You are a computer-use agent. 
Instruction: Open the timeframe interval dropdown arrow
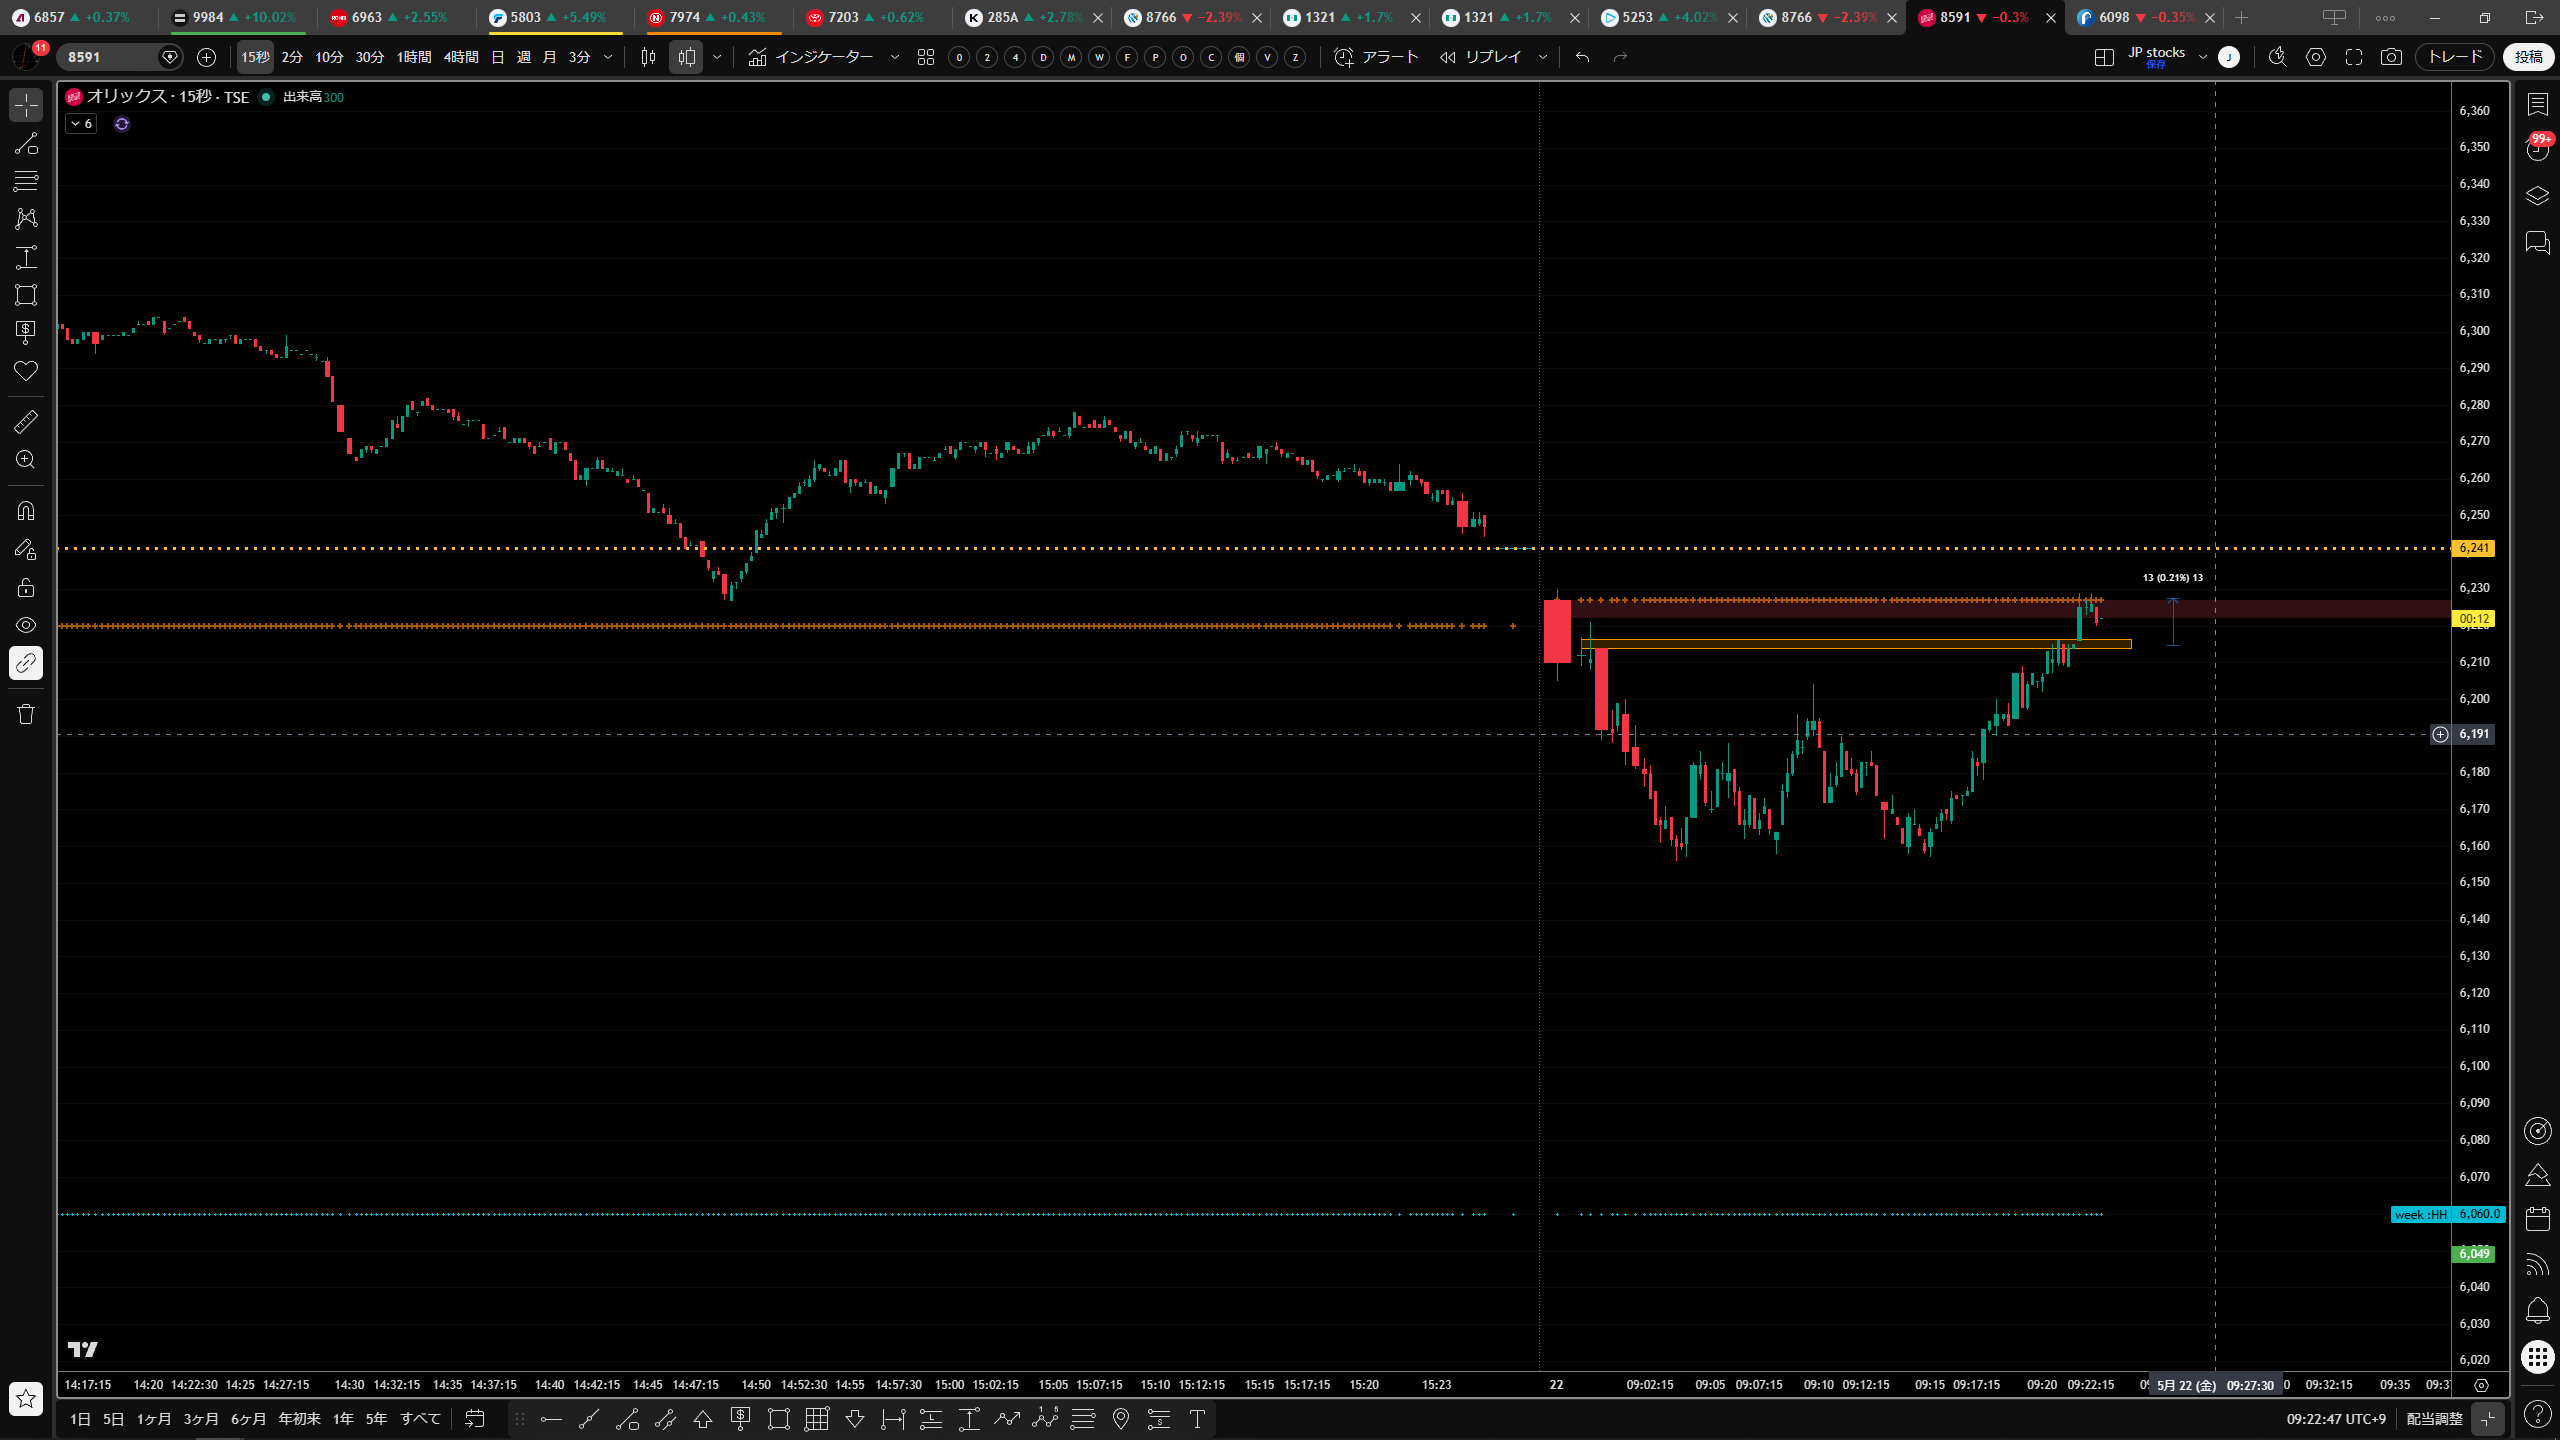(607, 57)
